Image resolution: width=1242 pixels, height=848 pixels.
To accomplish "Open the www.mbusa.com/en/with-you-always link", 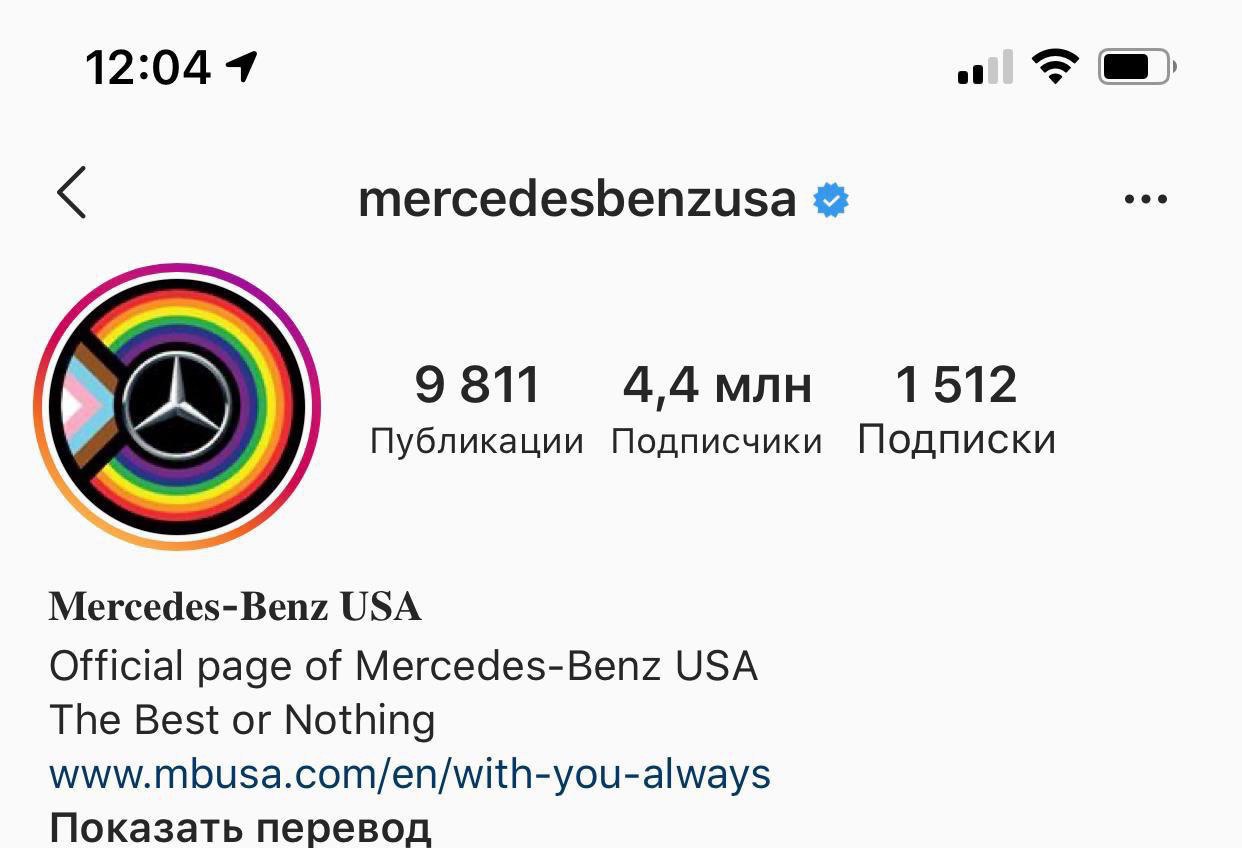I will pos(410,774).
